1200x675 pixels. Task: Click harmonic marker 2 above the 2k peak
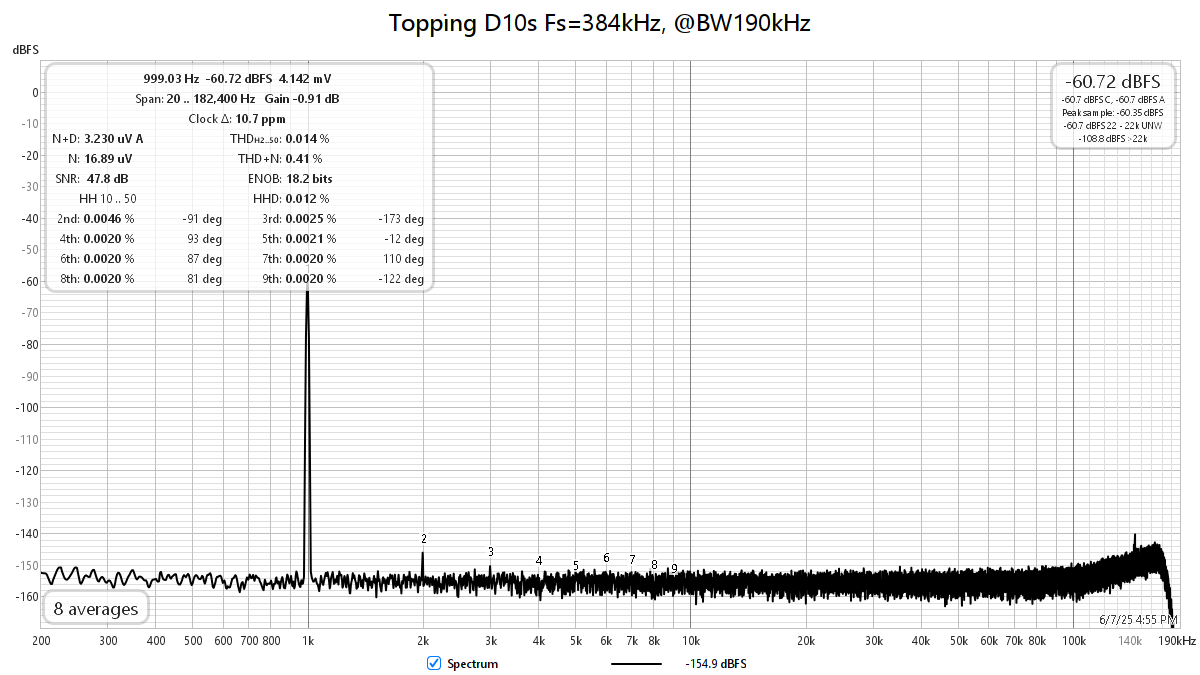[x=424, y=539]
